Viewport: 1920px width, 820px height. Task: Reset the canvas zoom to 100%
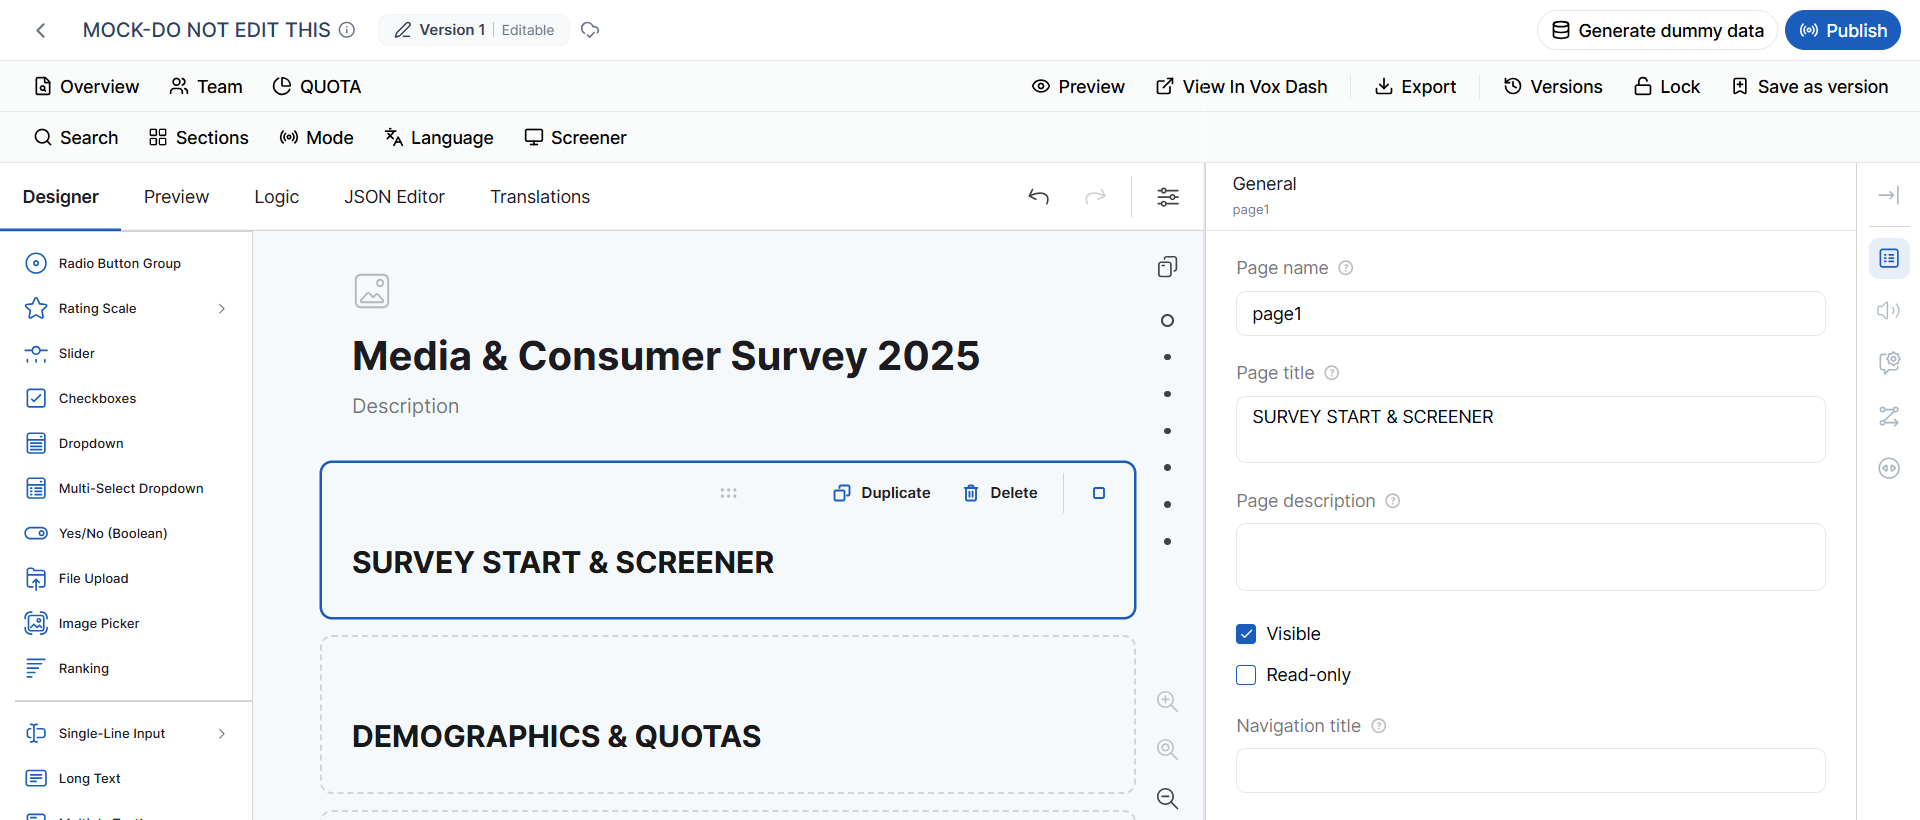click(1167, 749)
